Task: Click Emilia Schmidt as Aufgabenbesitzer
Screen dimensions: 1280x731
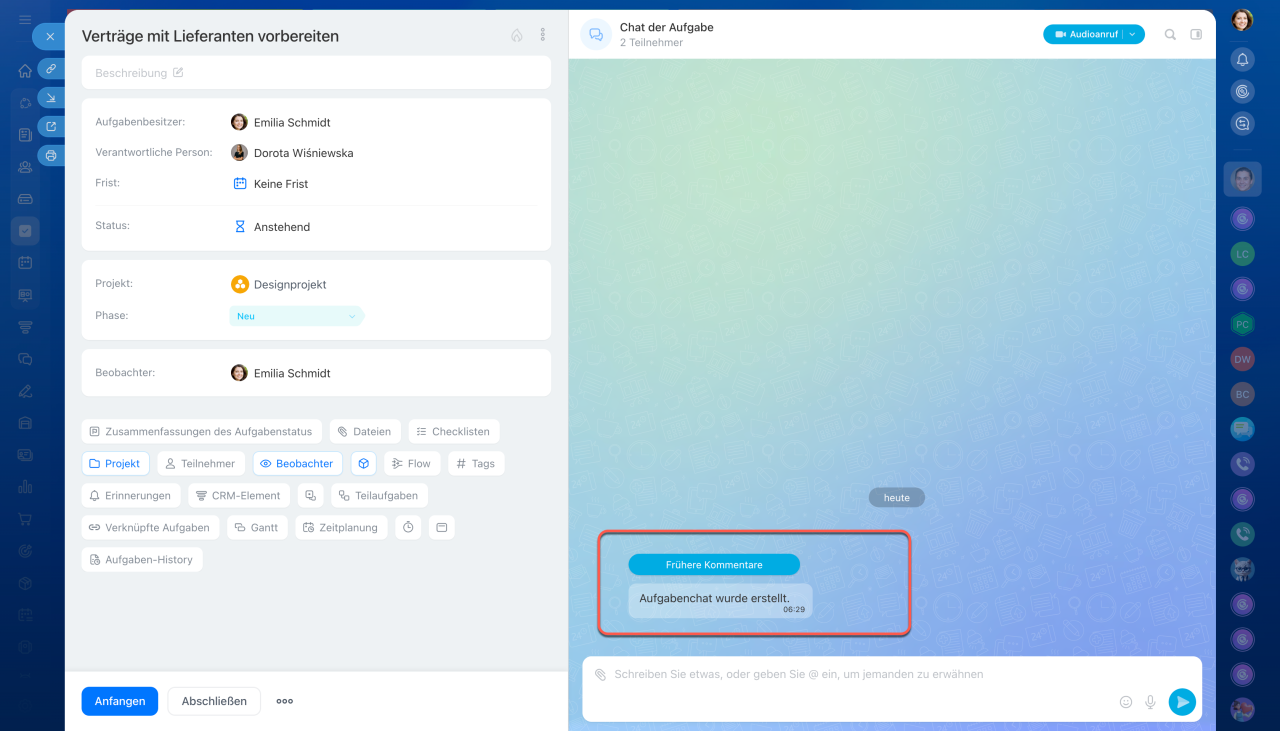Action: (292, 122)
